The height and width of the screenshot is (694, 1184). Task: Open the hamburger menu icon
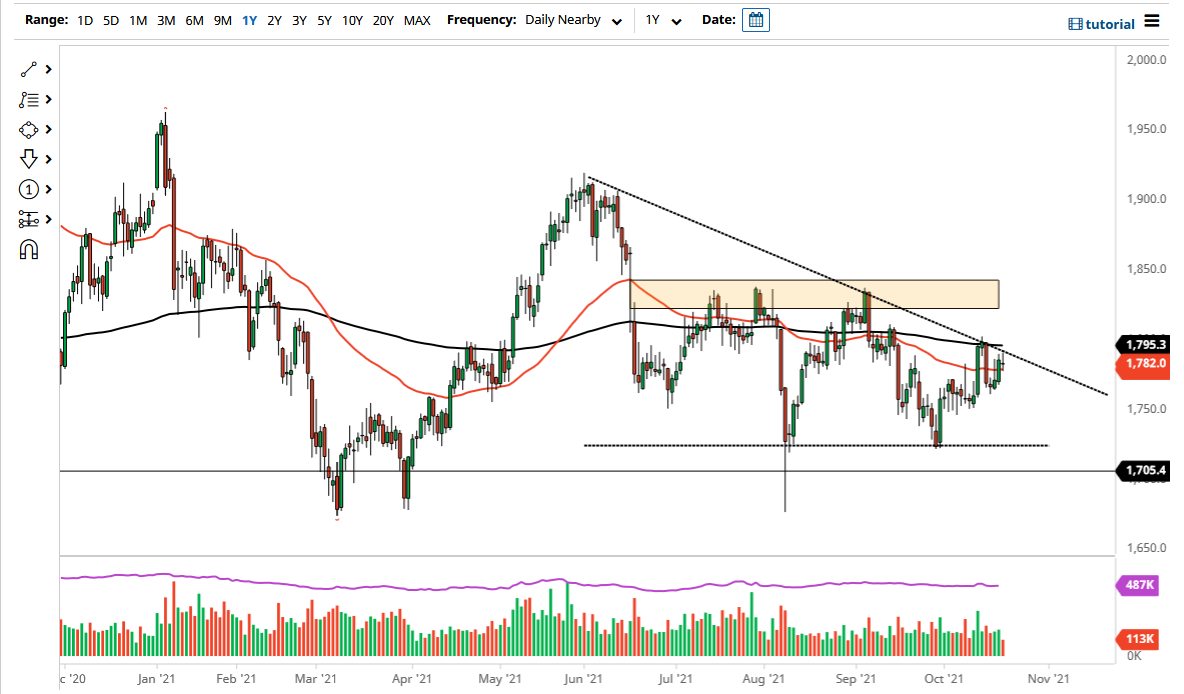pos(1152,21)
